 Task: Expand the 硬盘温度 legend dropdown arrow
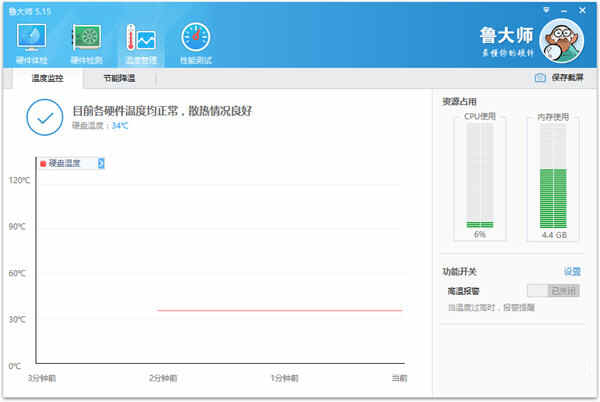pos(101,164)
